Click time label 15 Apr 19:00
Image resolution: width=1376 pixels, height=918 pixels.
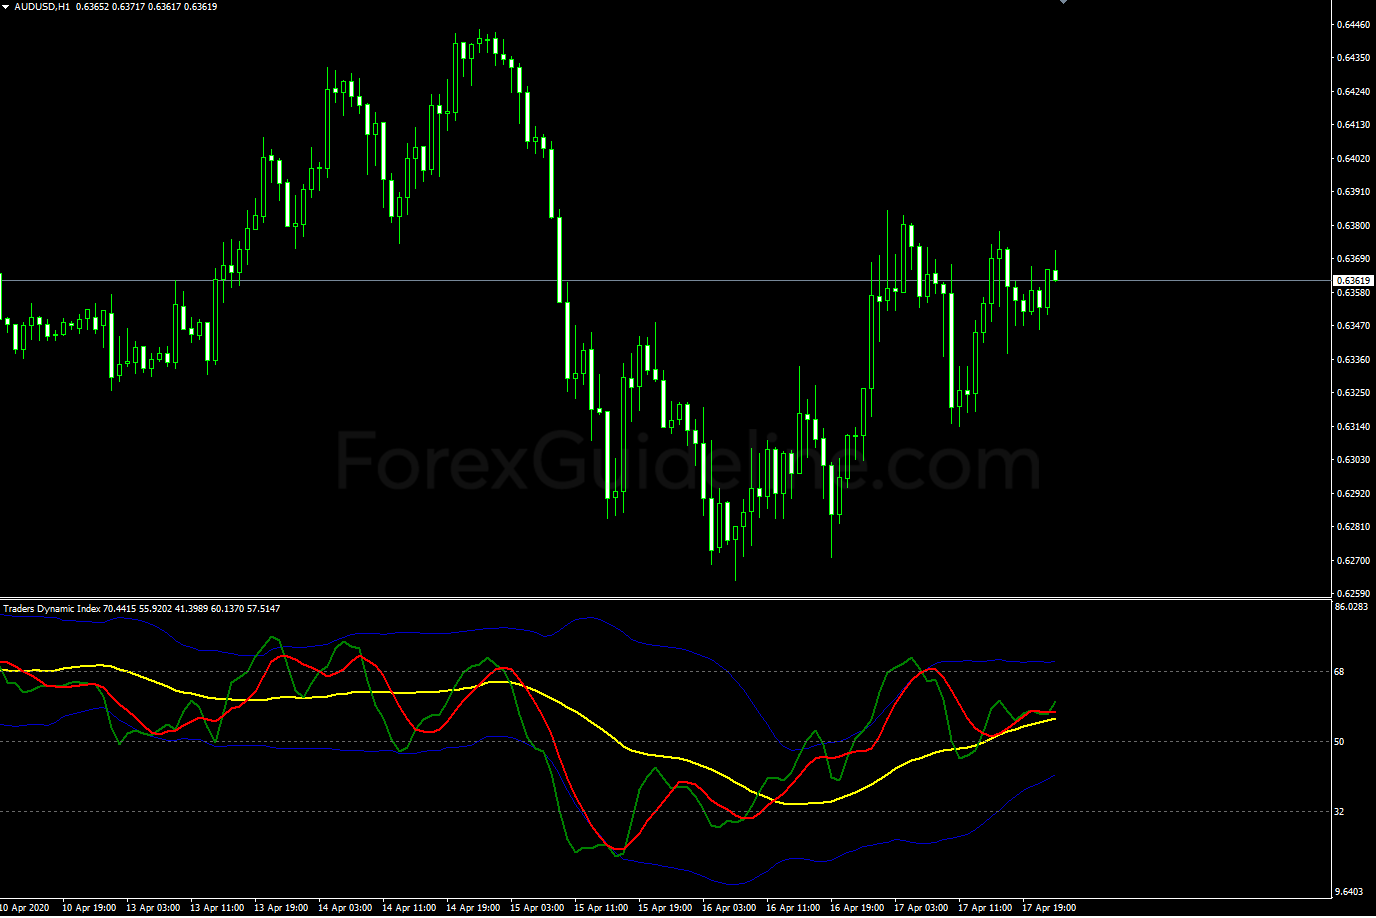point(665,908)
